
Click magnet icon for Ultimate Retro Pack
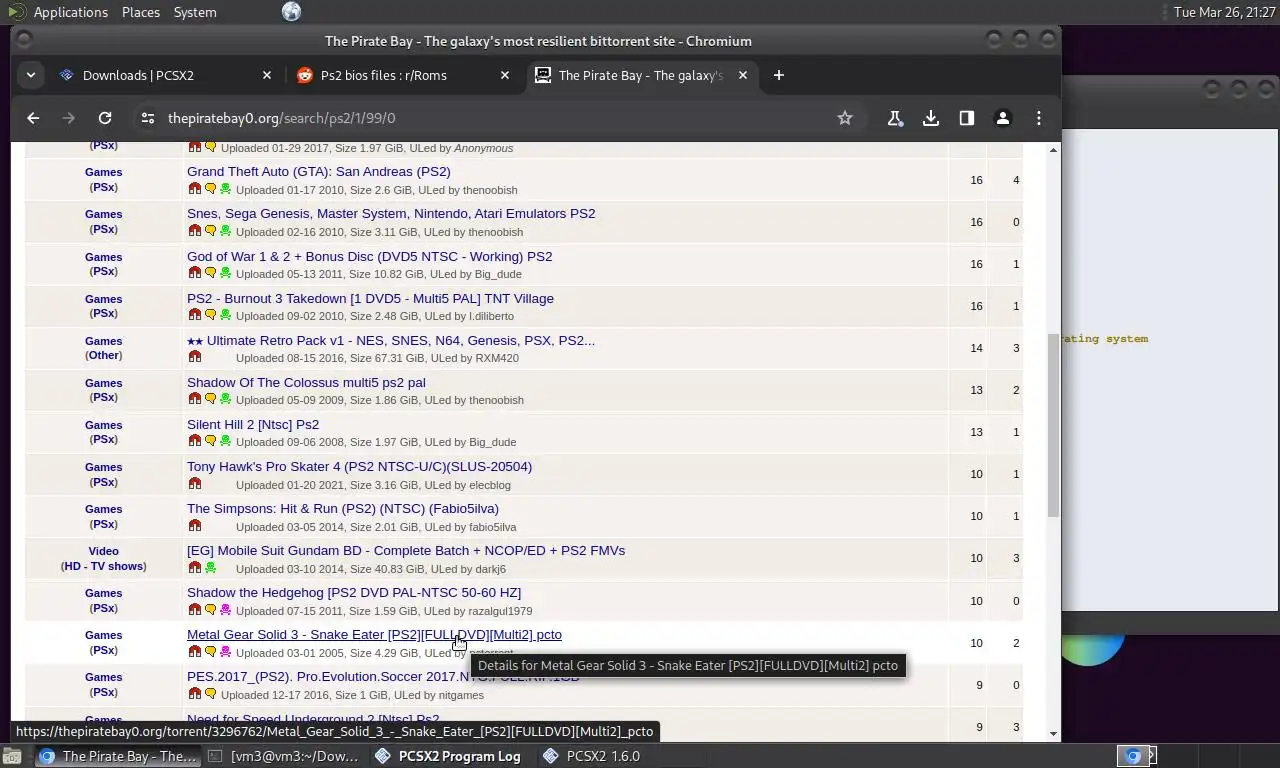195,357
